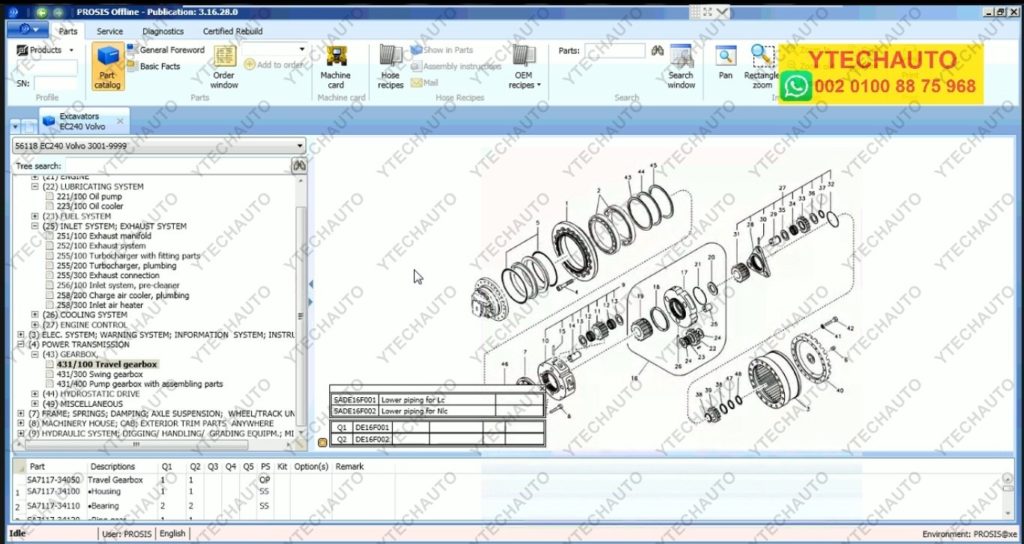
Task: Expand (49) MISCELLANEOUS node
Action: tap(35, 404)
